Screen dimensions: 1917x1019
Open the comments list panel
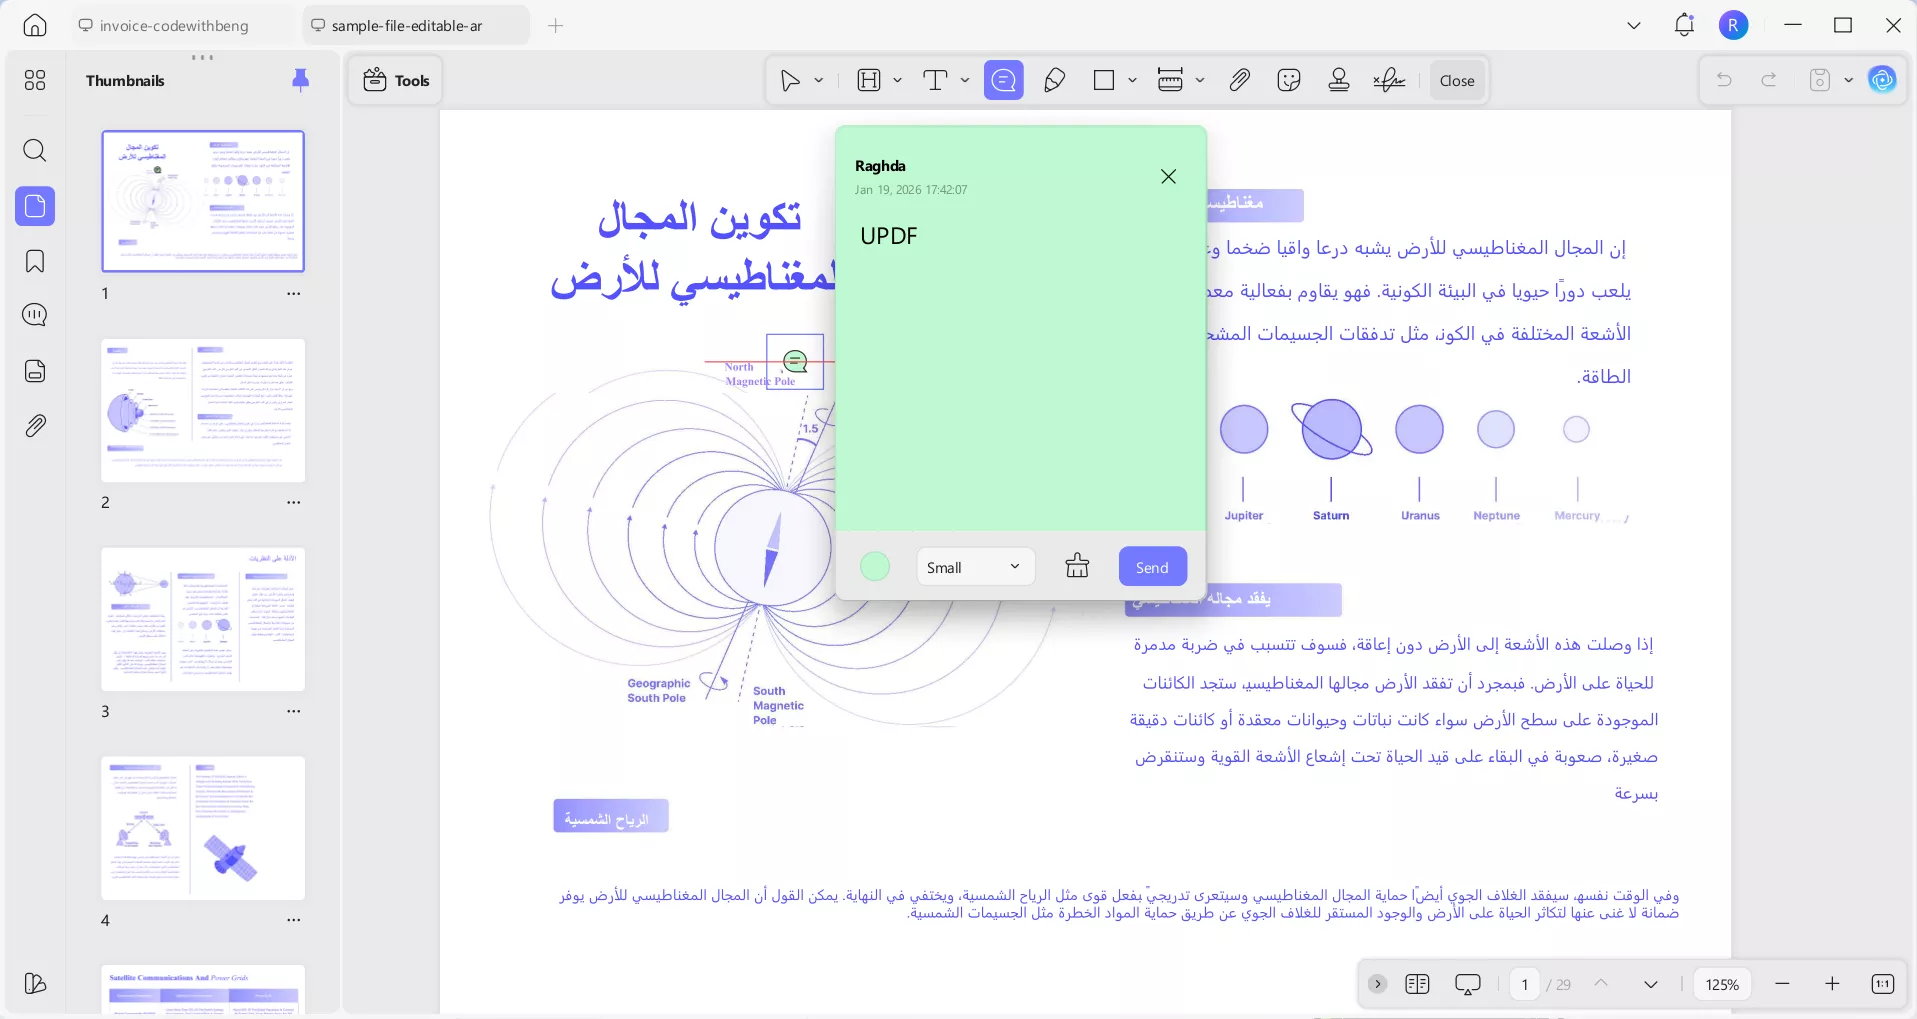click(35, 316)
